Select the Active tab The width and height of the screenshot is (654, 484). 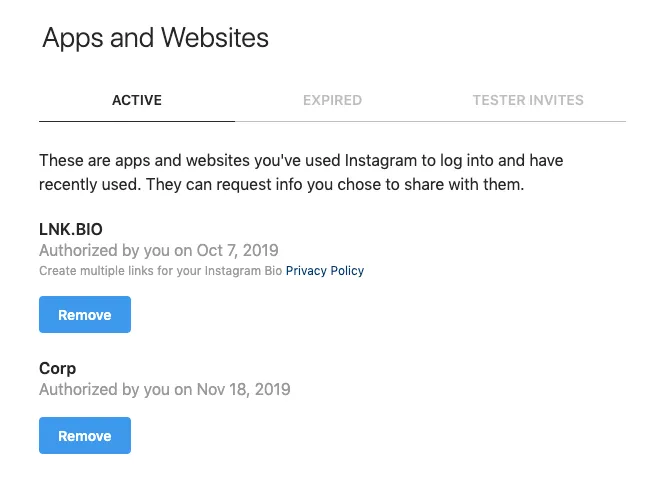137,100
